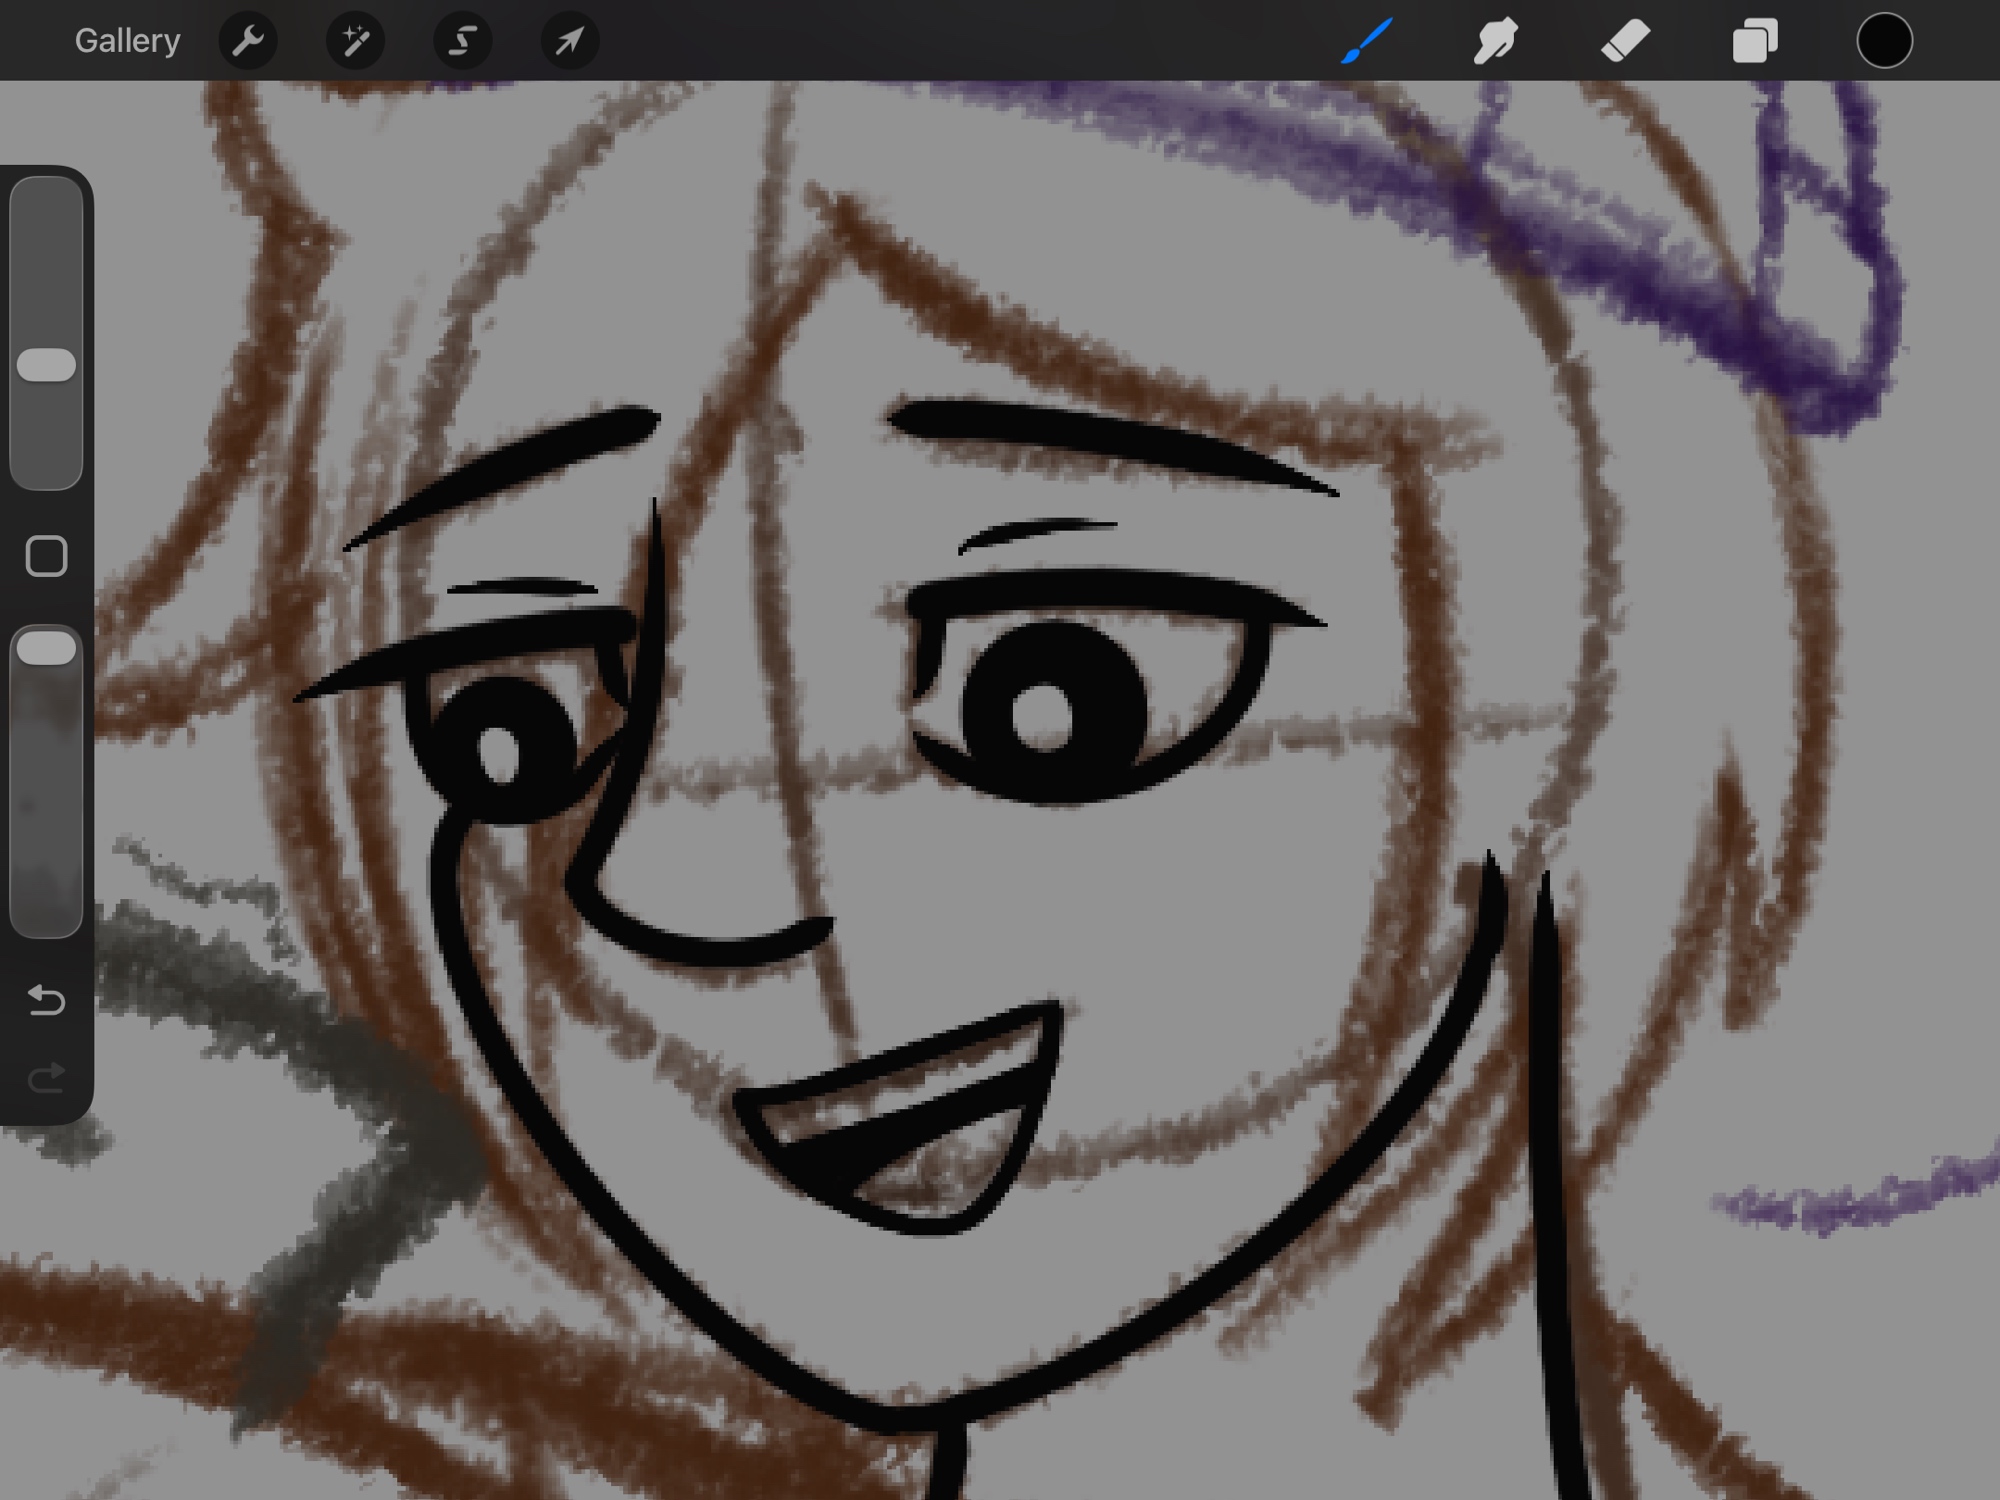Activate the Selection S-shaped tool
This screenshot has height=1500, width=2000.
pyautogui.click(x=462, y=41)
